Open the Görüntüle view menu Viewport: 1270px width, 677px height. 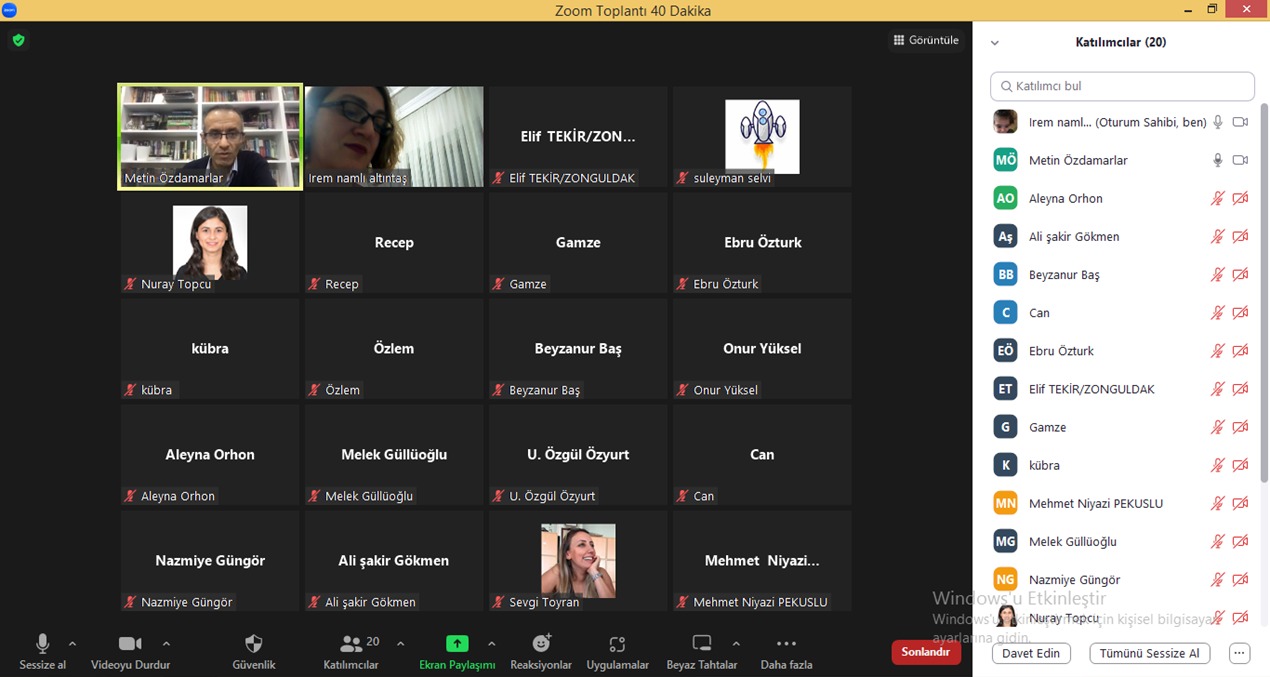click(926, 40)
